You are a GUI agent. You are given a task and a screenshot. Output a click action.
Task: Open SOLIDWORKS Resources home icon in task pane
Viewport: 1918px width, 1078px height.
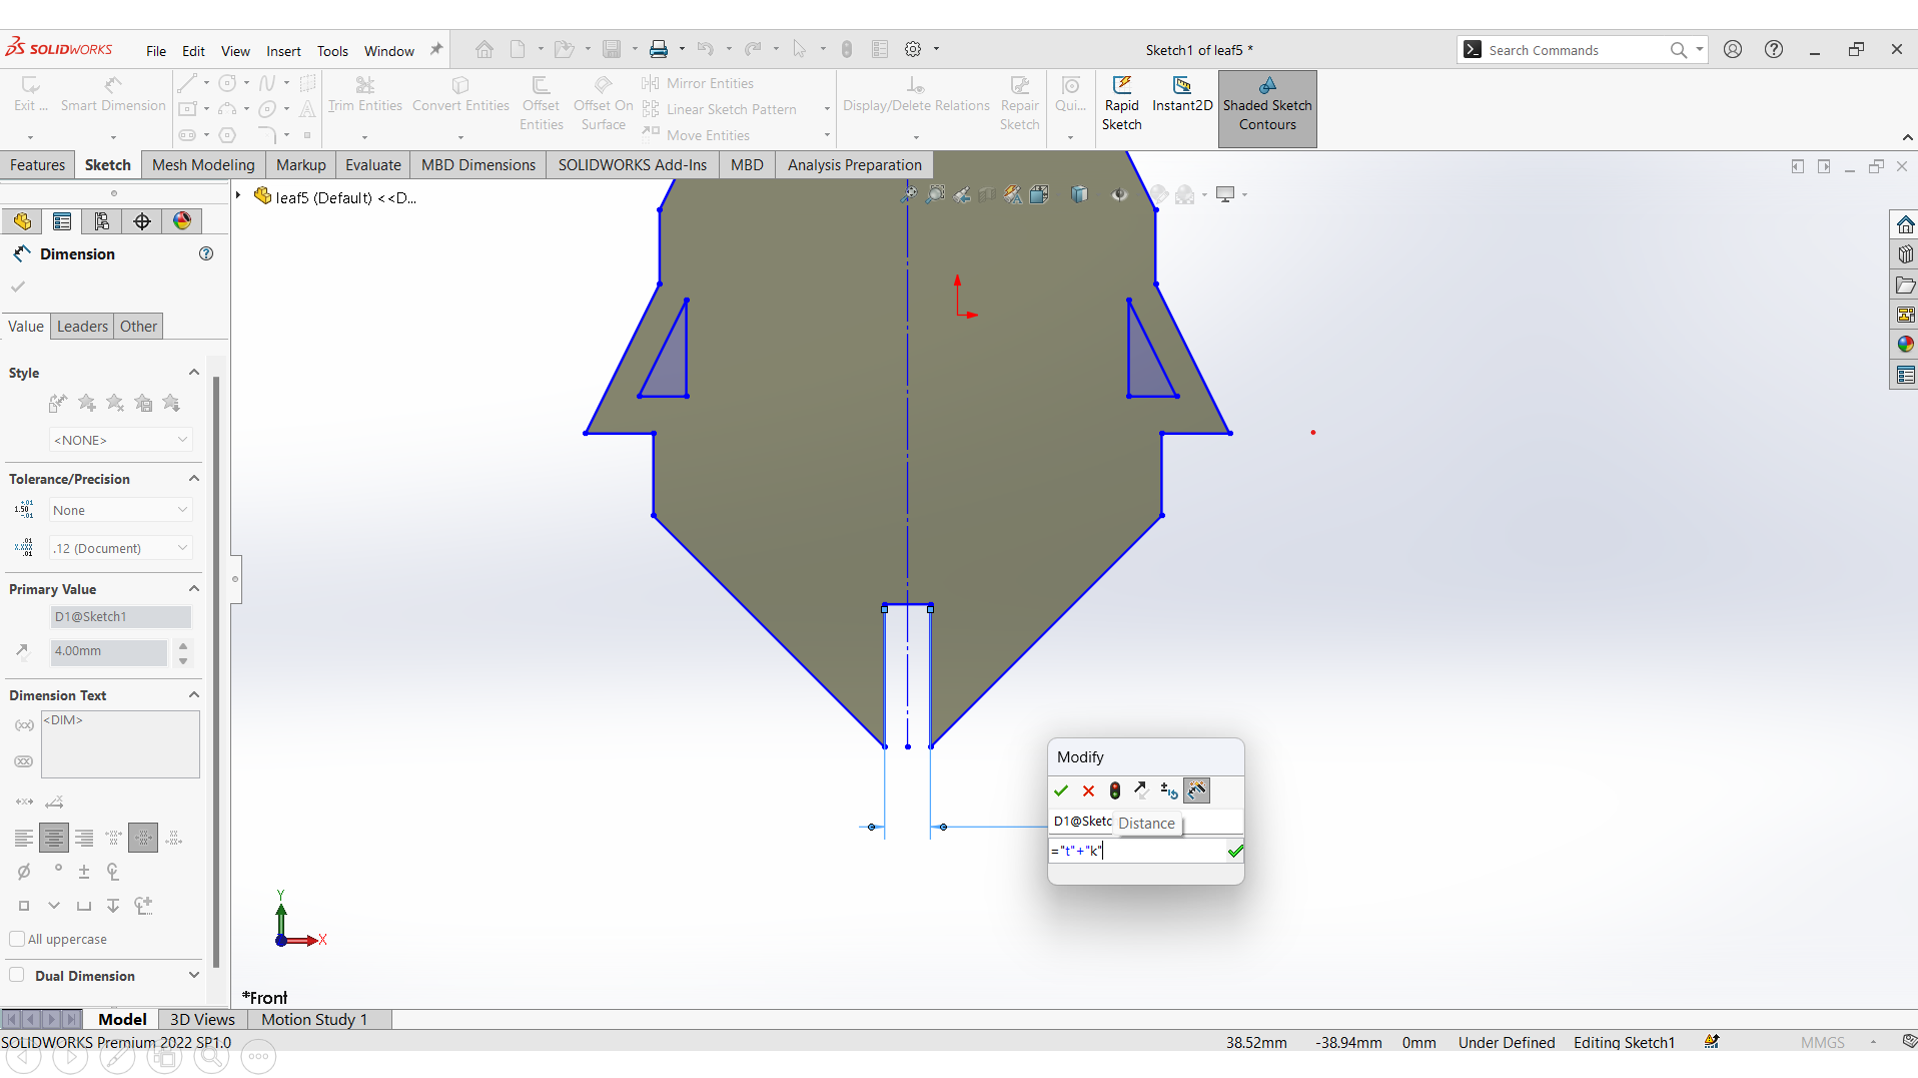tap(1905, 224)
